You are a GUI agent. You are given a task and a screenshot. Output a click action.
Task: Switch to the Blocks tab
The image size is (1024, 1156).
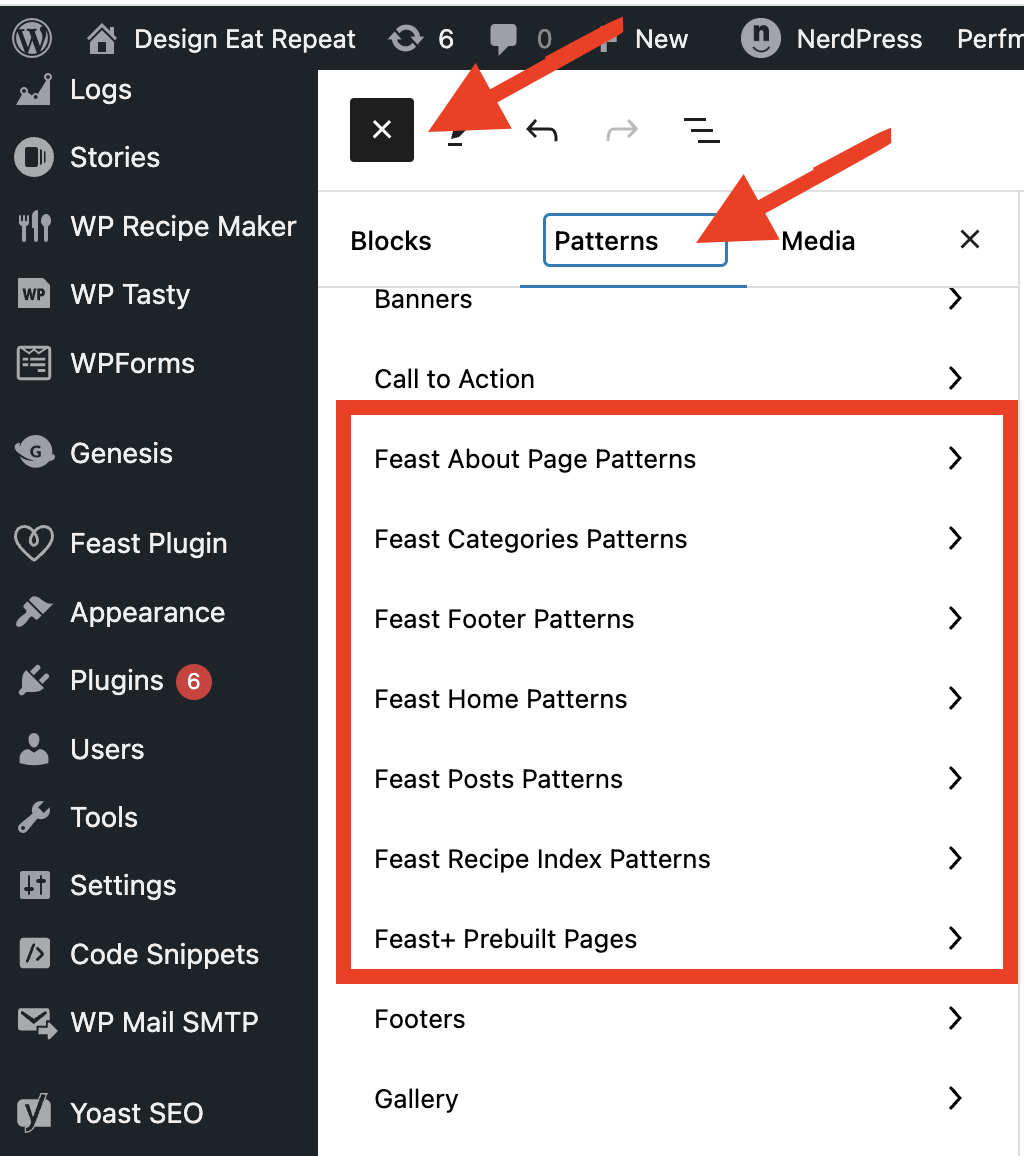(391, 241)
